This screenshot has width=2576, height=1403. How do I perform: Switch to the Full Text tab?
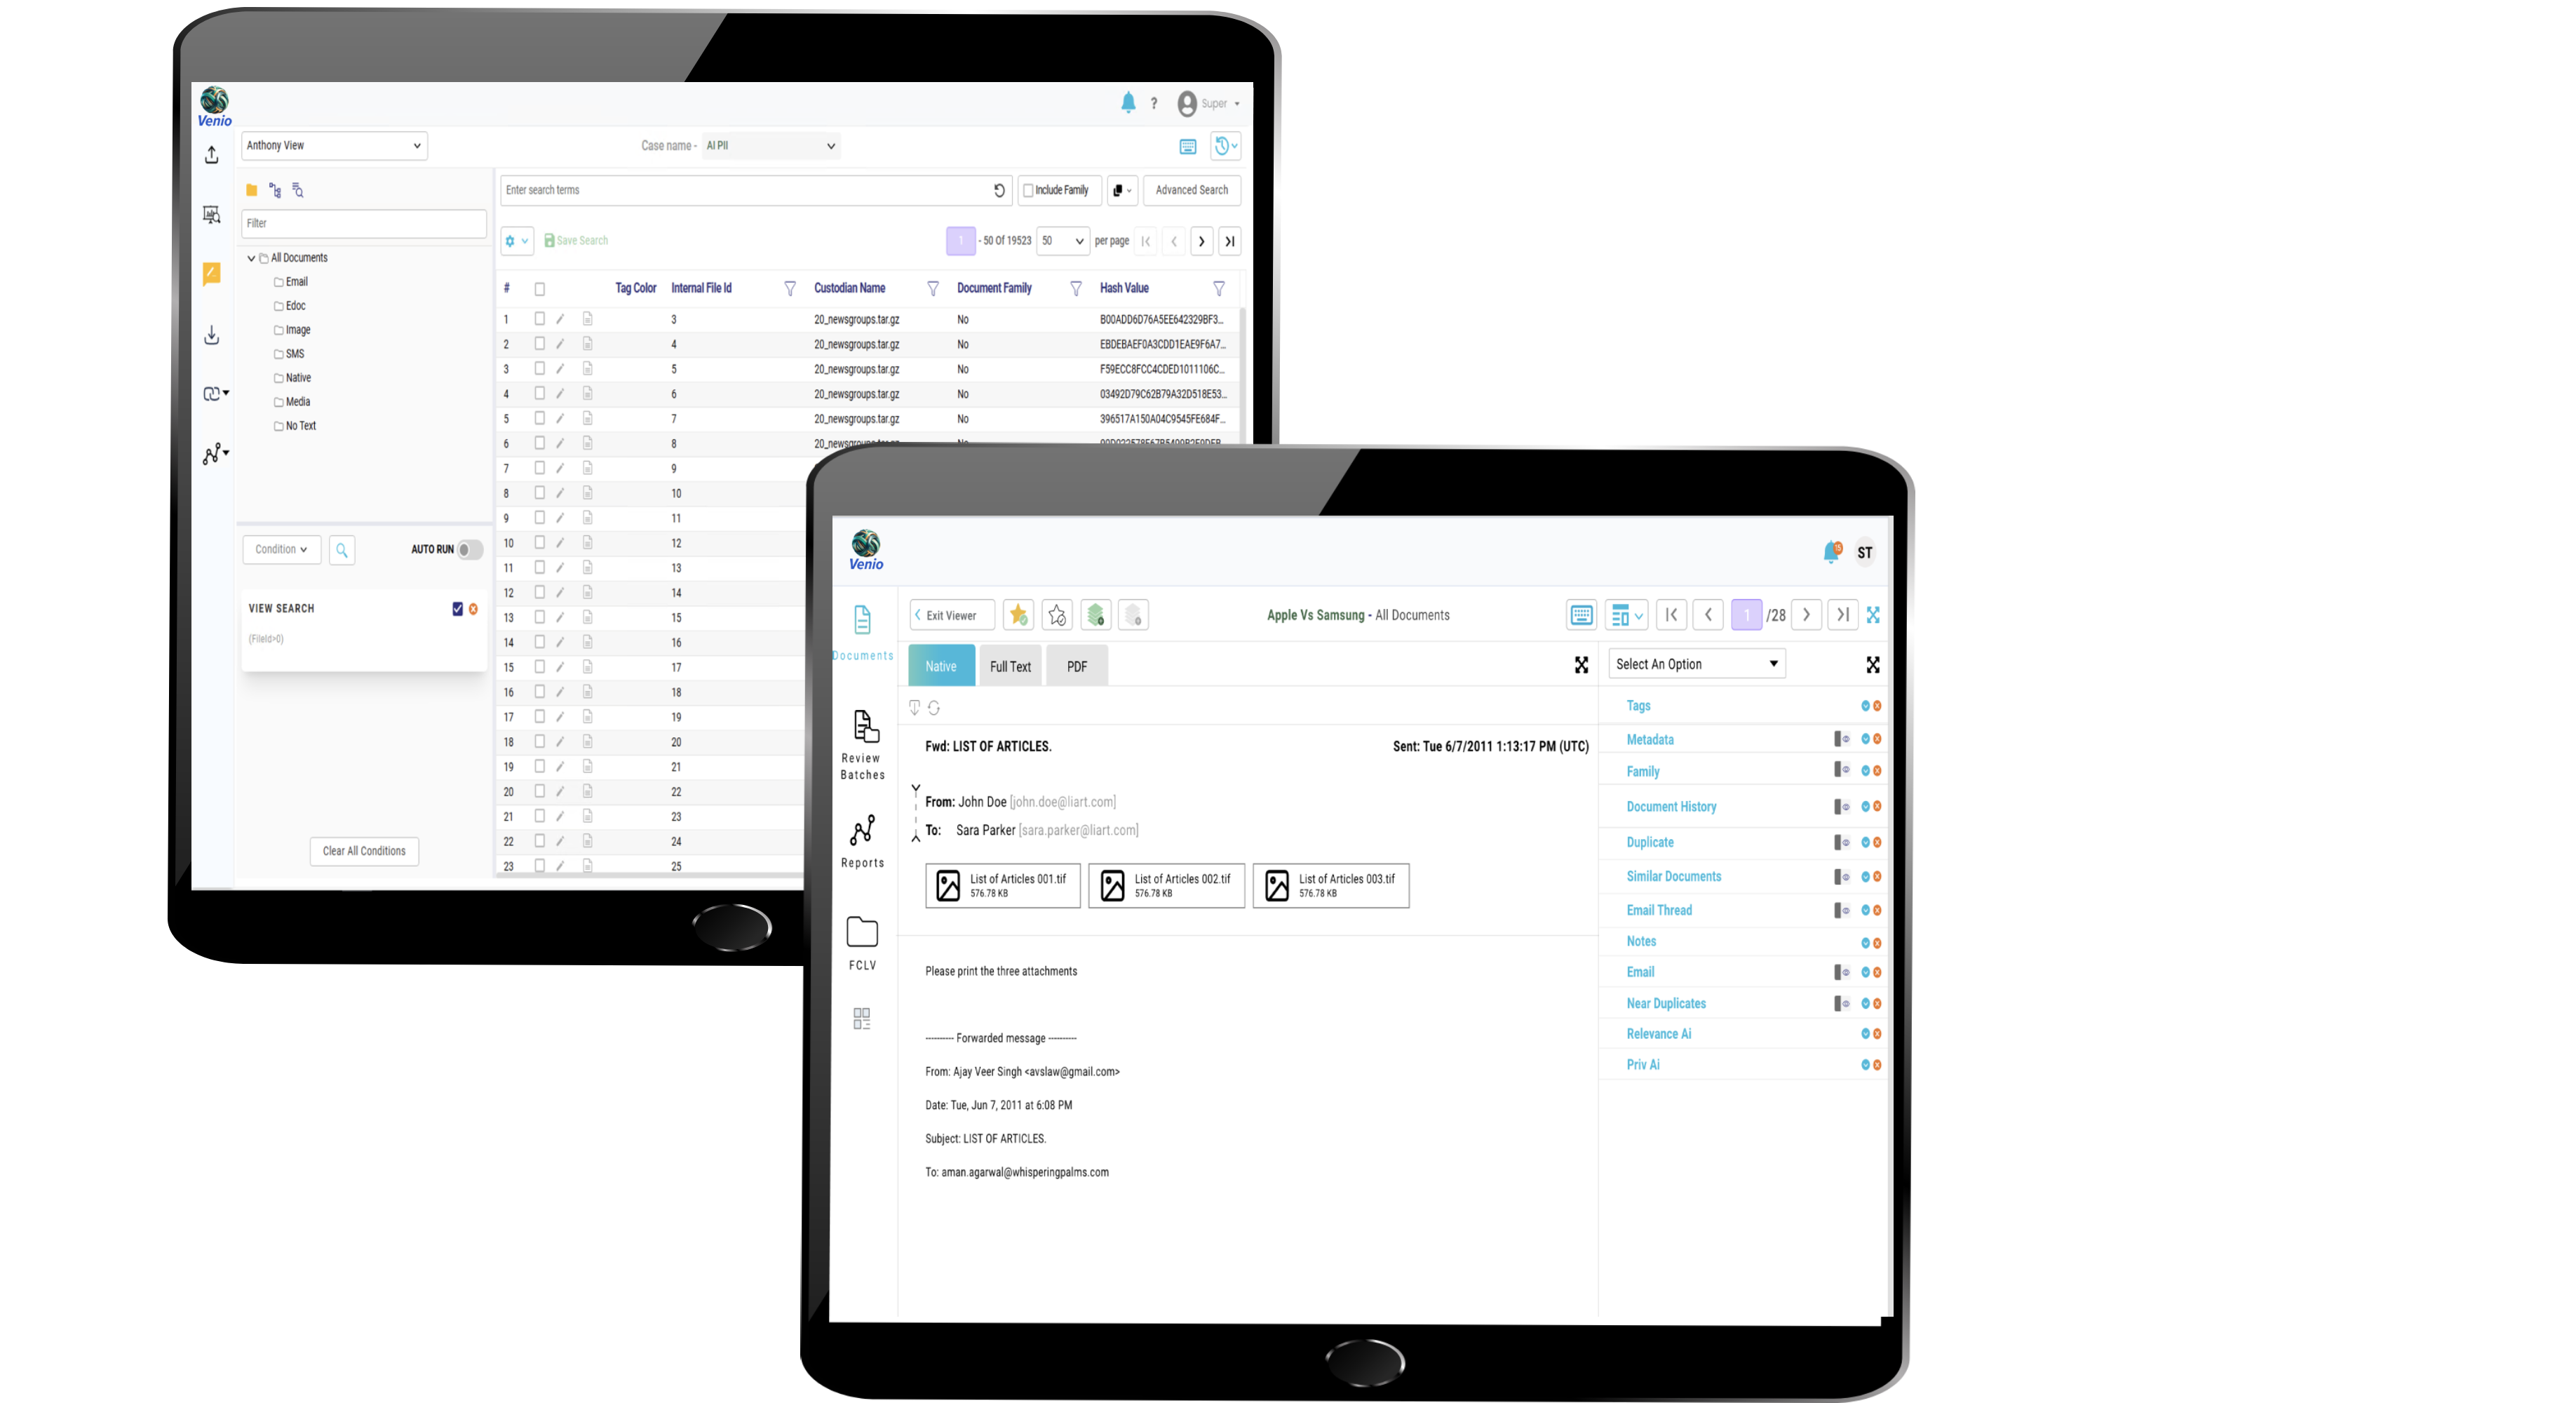[x=1010, y=665]
